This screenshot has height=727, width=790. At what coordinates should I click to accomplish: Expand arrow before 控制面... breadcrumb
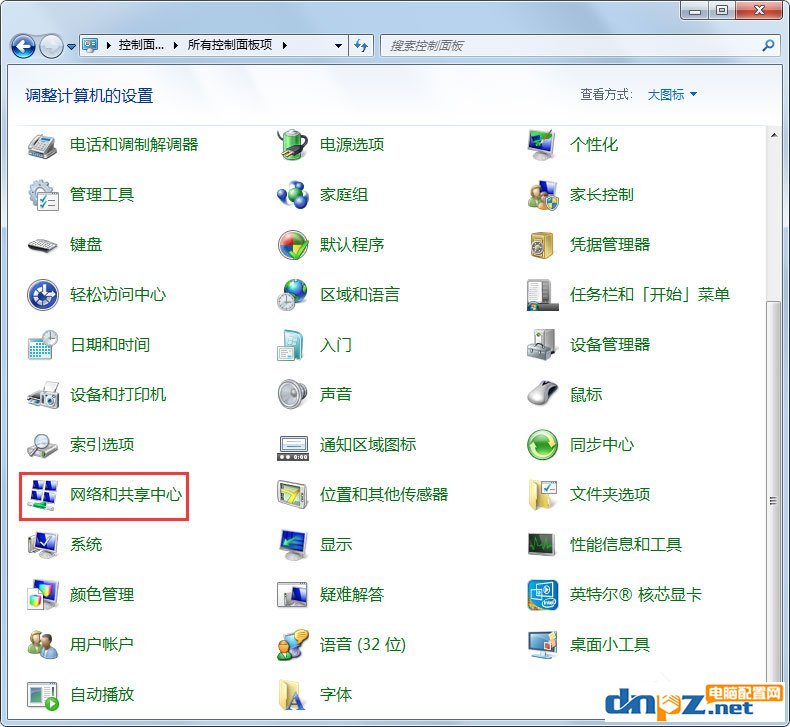(108, 45)
